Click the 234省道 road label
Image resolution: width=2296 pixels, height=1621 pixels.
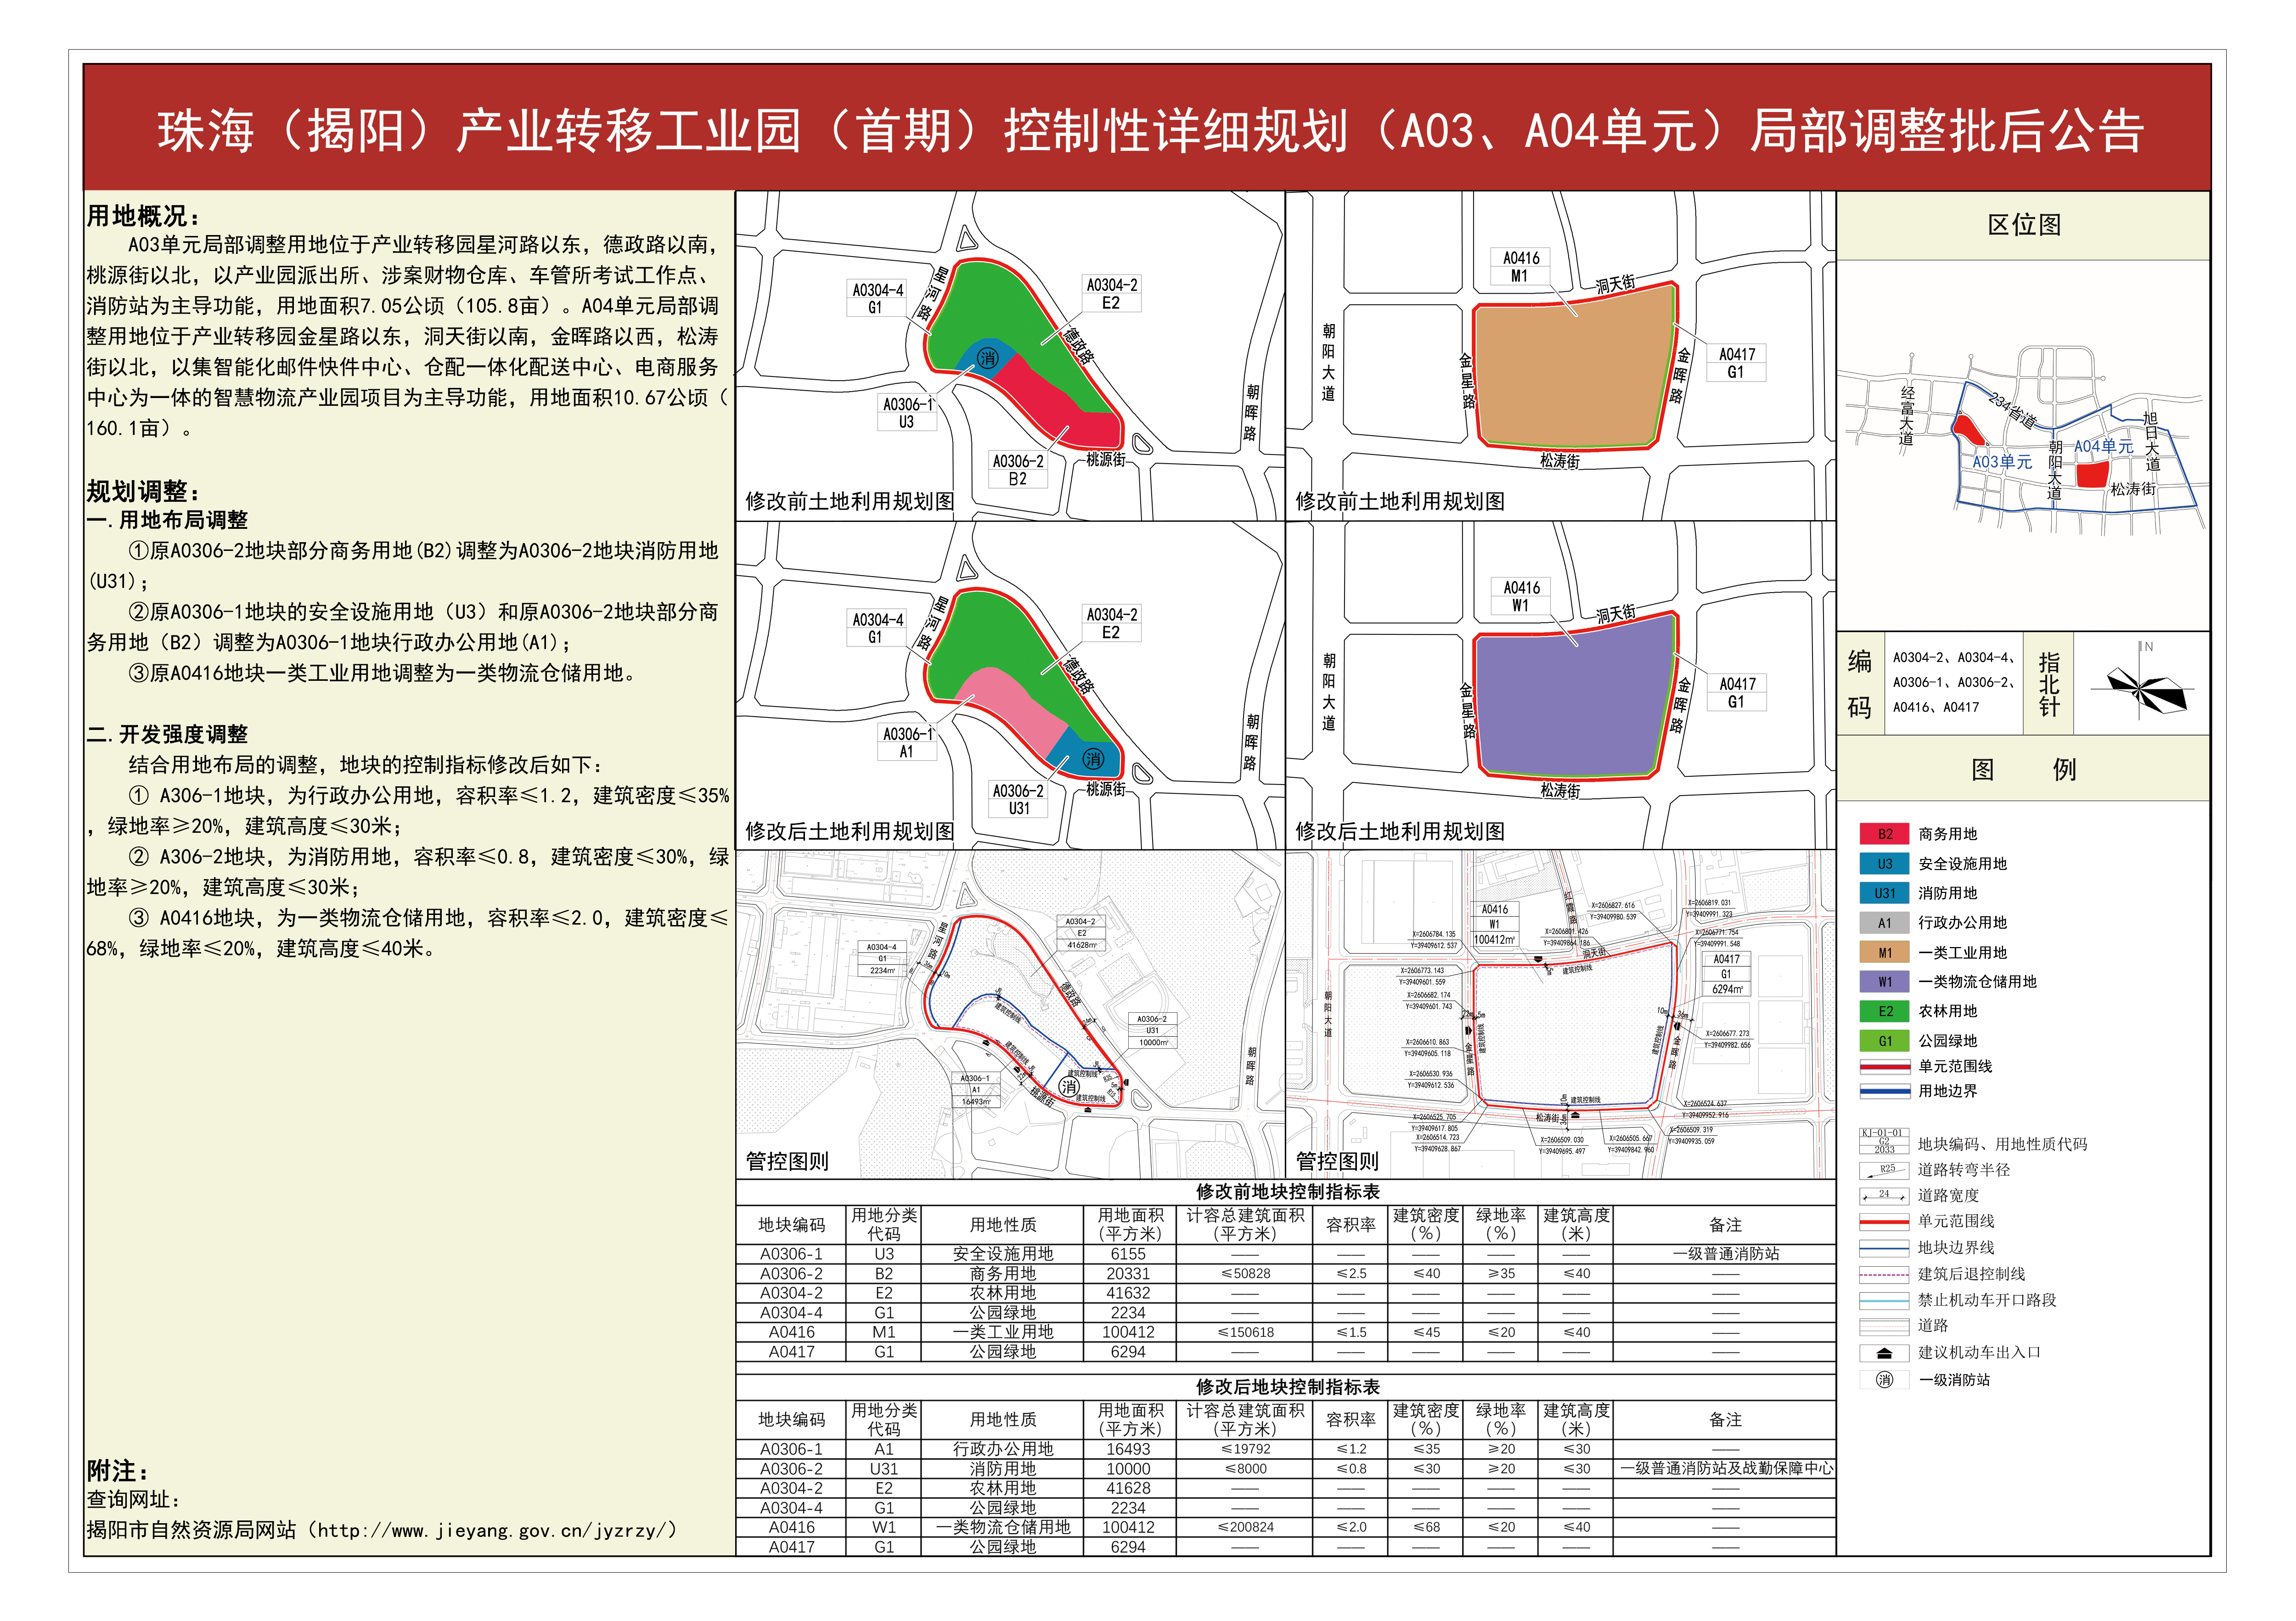point(2012,410)
